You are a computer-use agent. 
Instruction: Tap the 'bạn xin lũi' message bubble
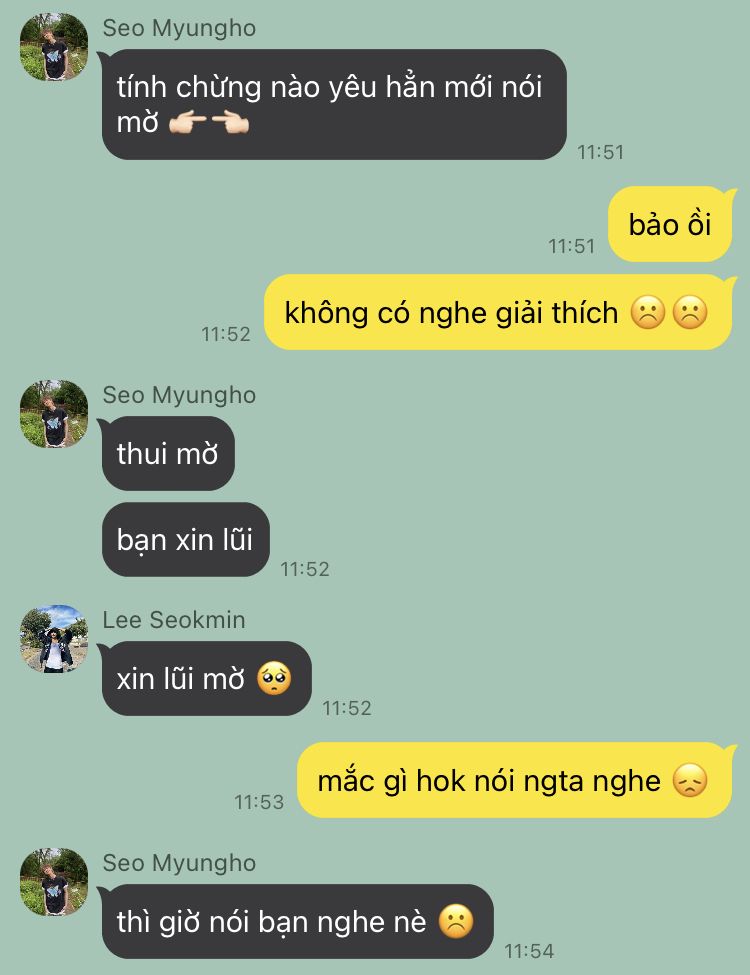coord(185,539)
